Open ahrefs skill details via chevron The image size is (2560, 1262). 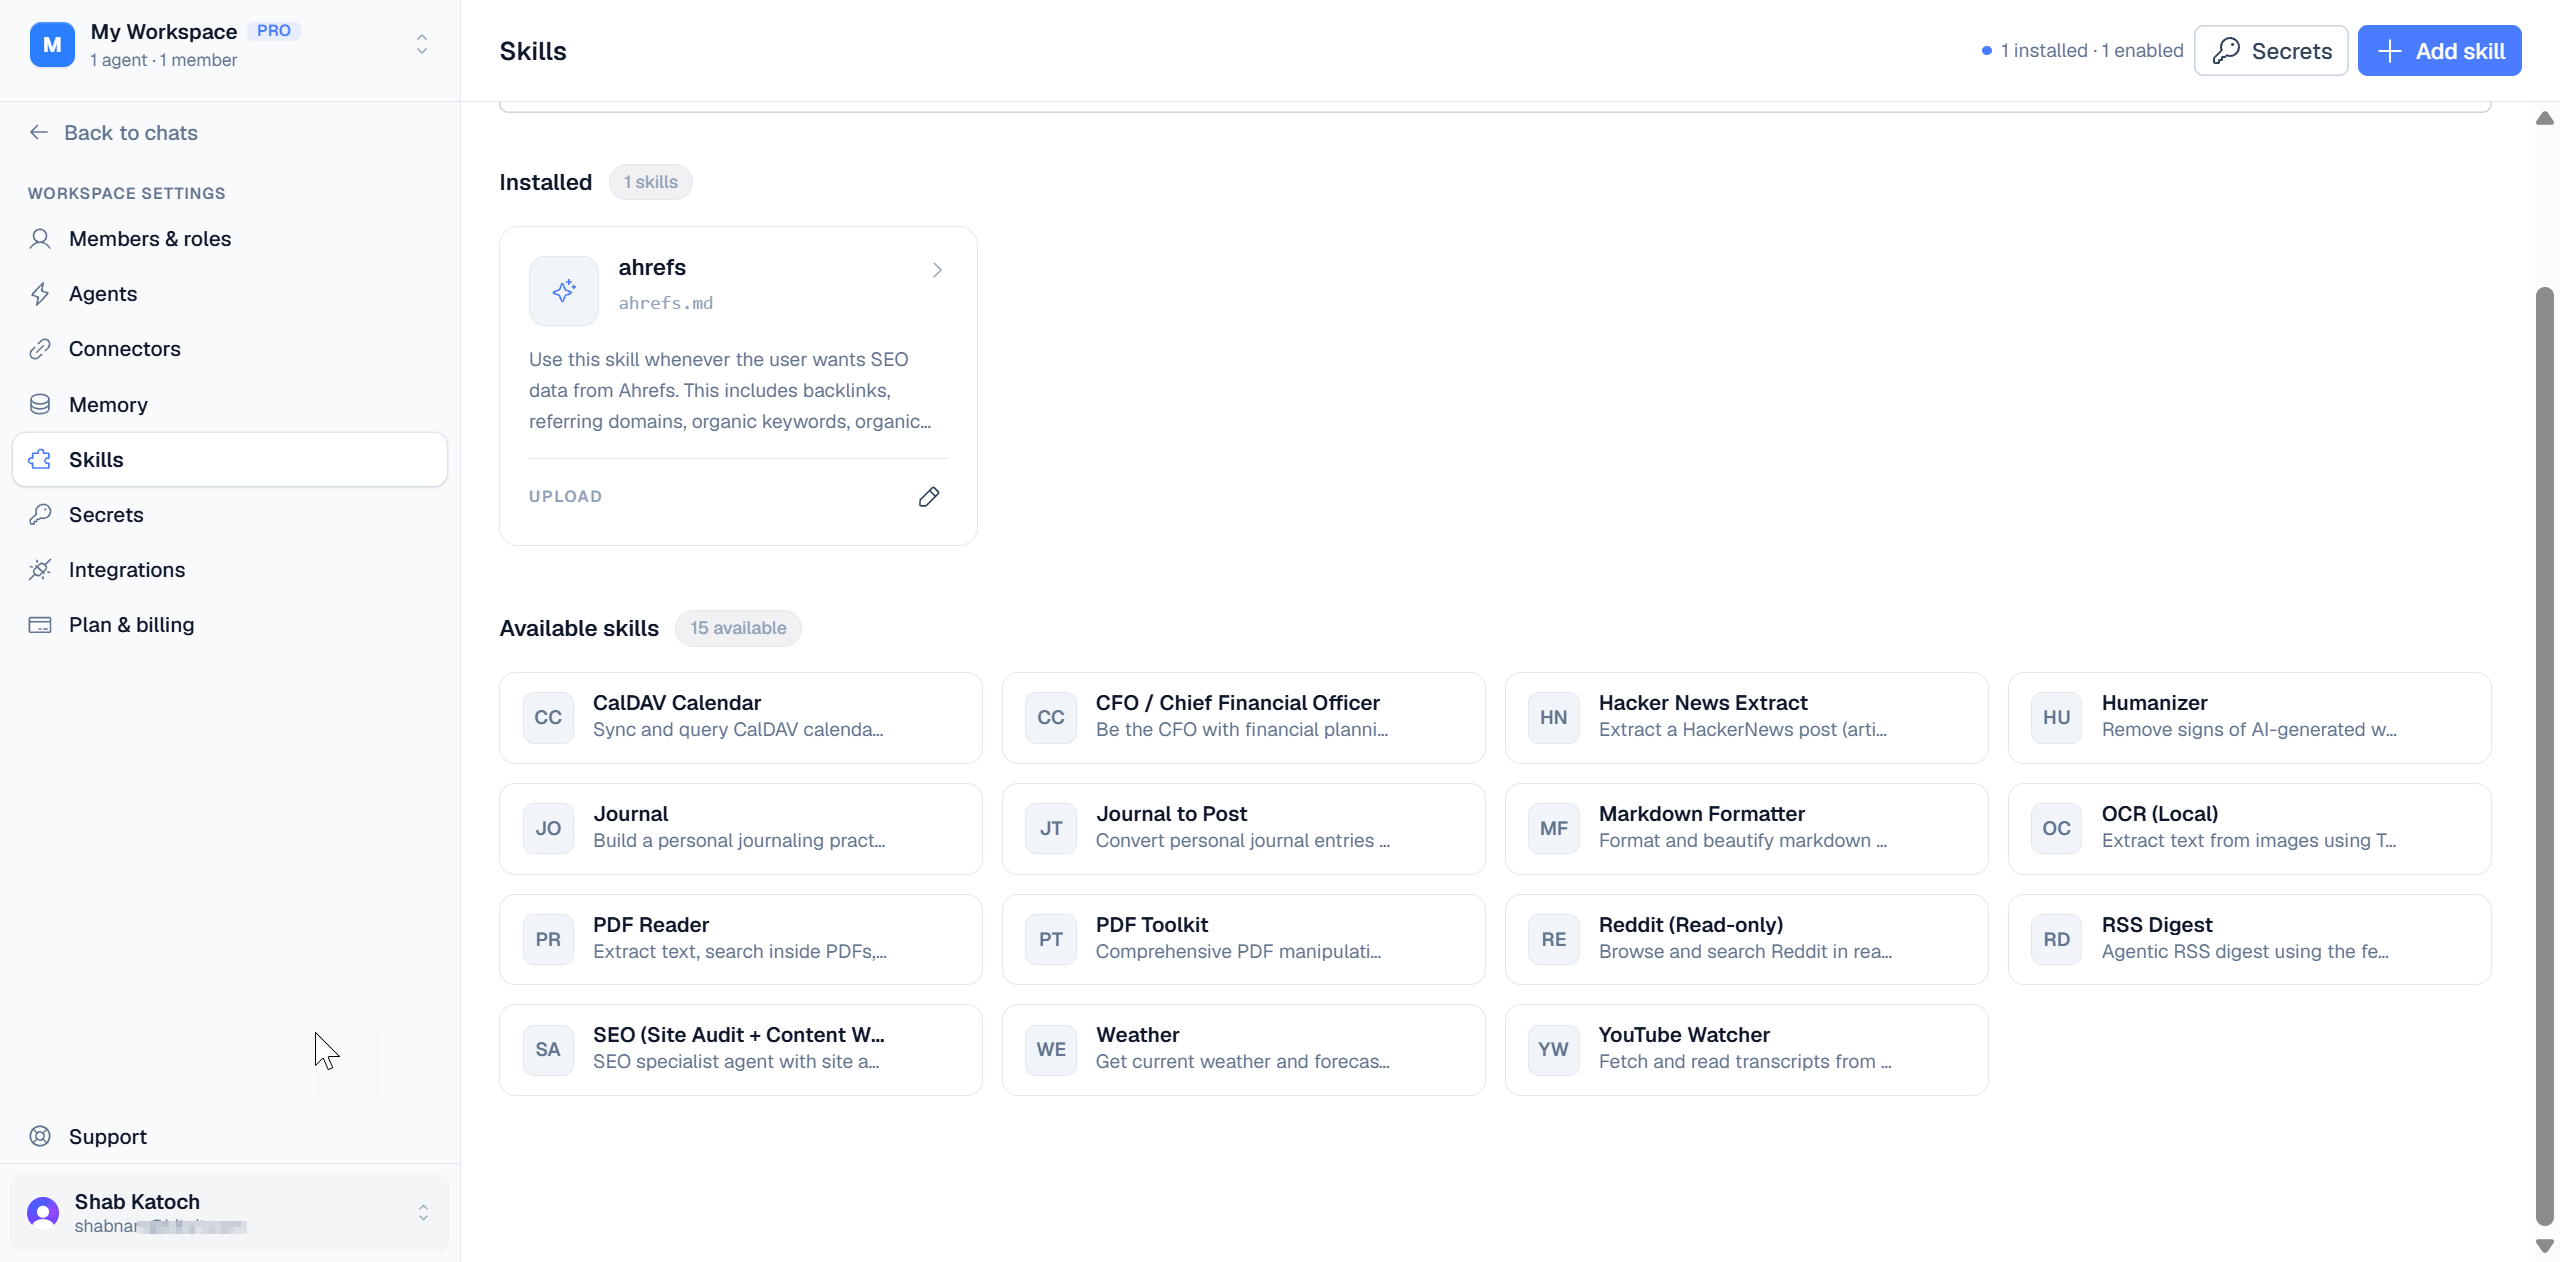937,270
